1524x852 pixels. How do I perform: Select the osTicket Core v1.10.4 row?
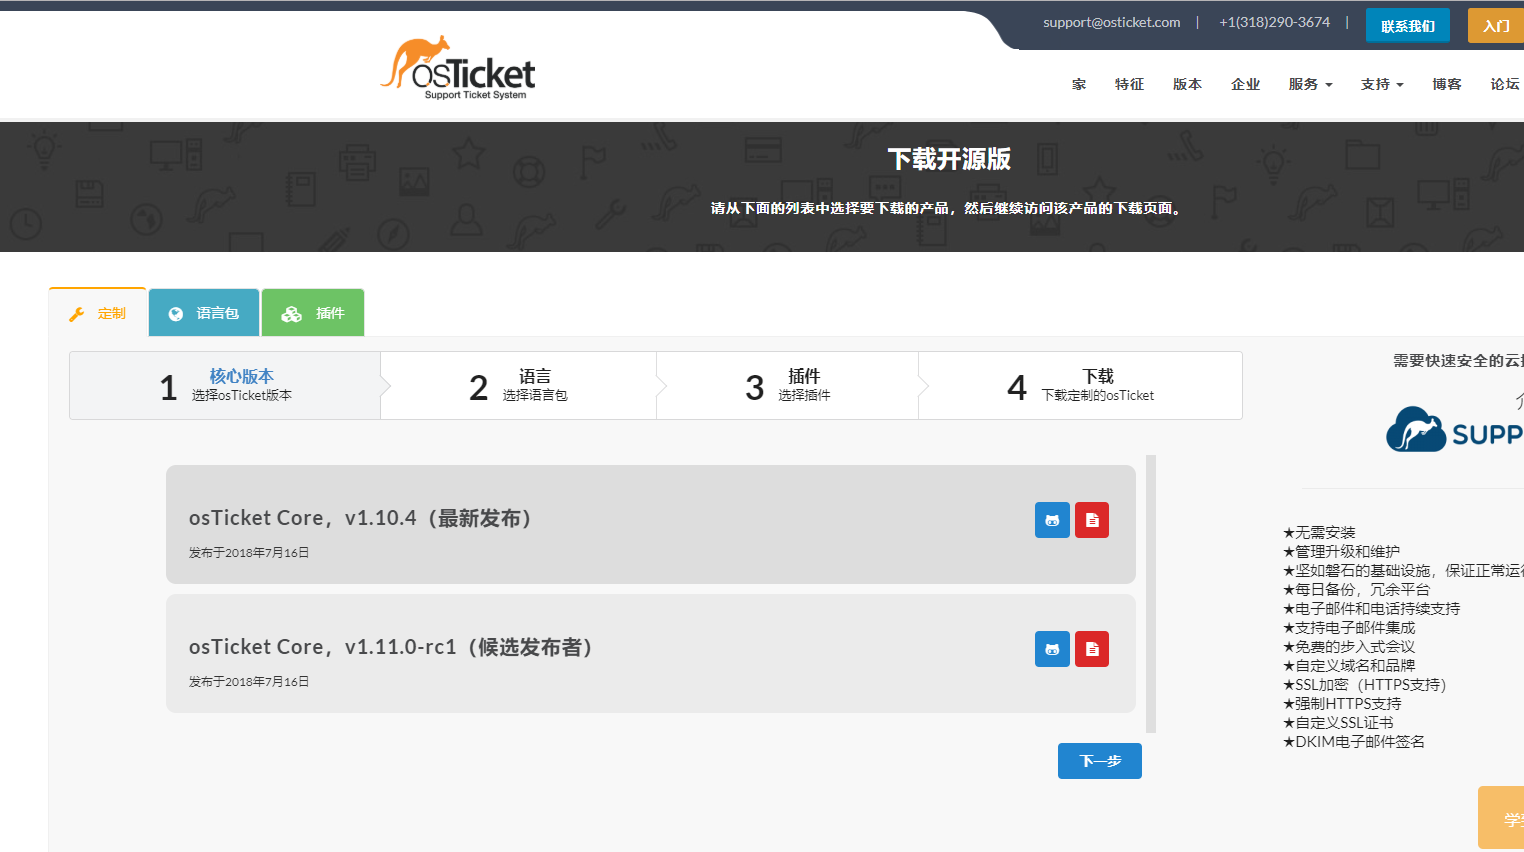point(650,524)
